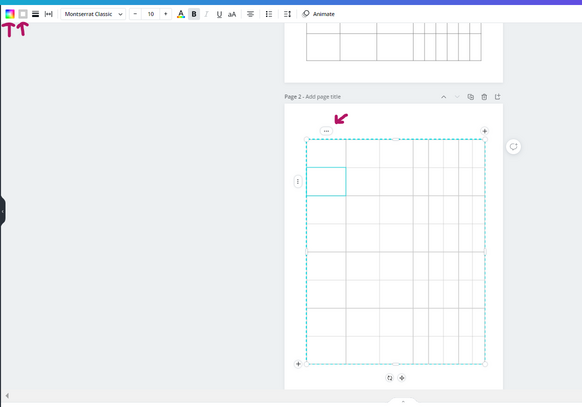Open table spacing settings icon

[x=49, y=14]
